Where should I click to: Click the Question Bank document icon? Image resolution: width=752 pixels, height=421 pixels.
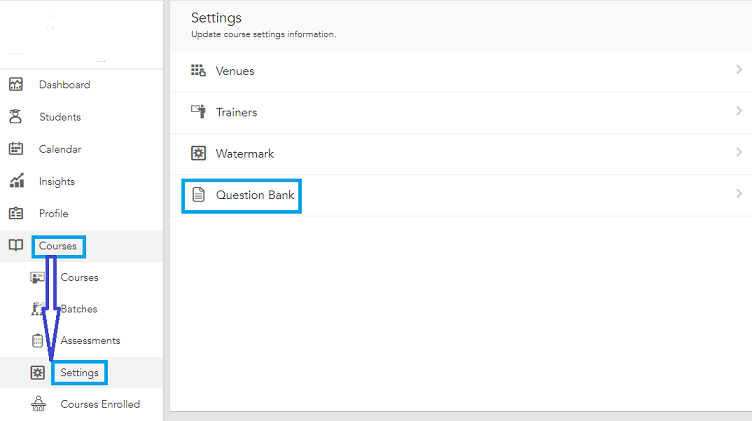(199, 195)
